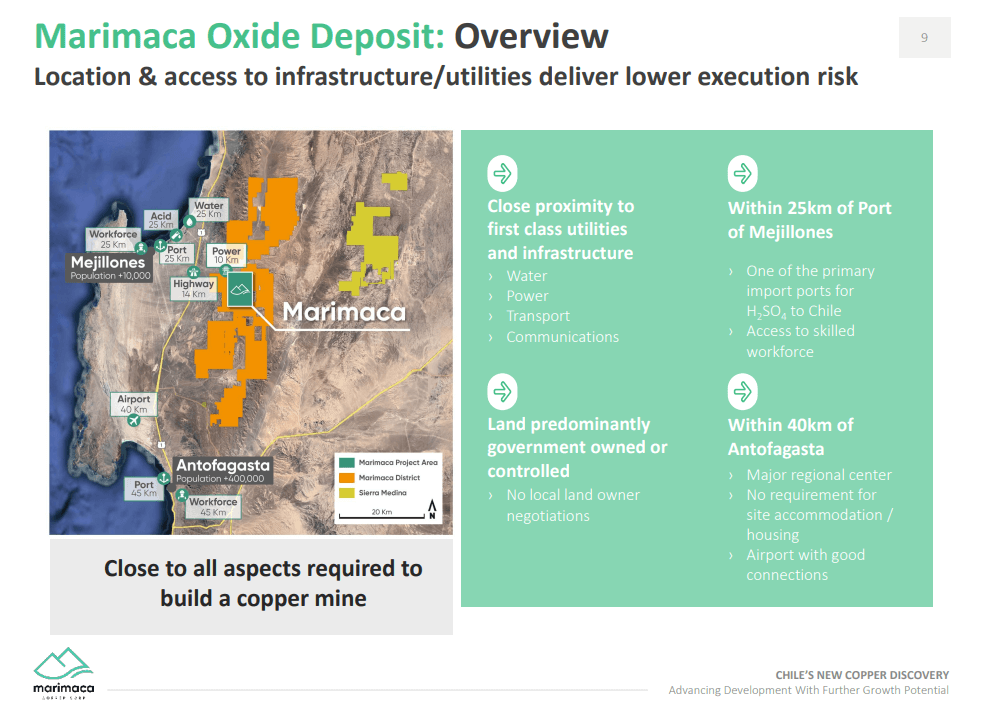Click the 'Close proximity to first class utilities' heading
Image resolution: width=984 pixels, height=708 pixels.
coord(560,230)
